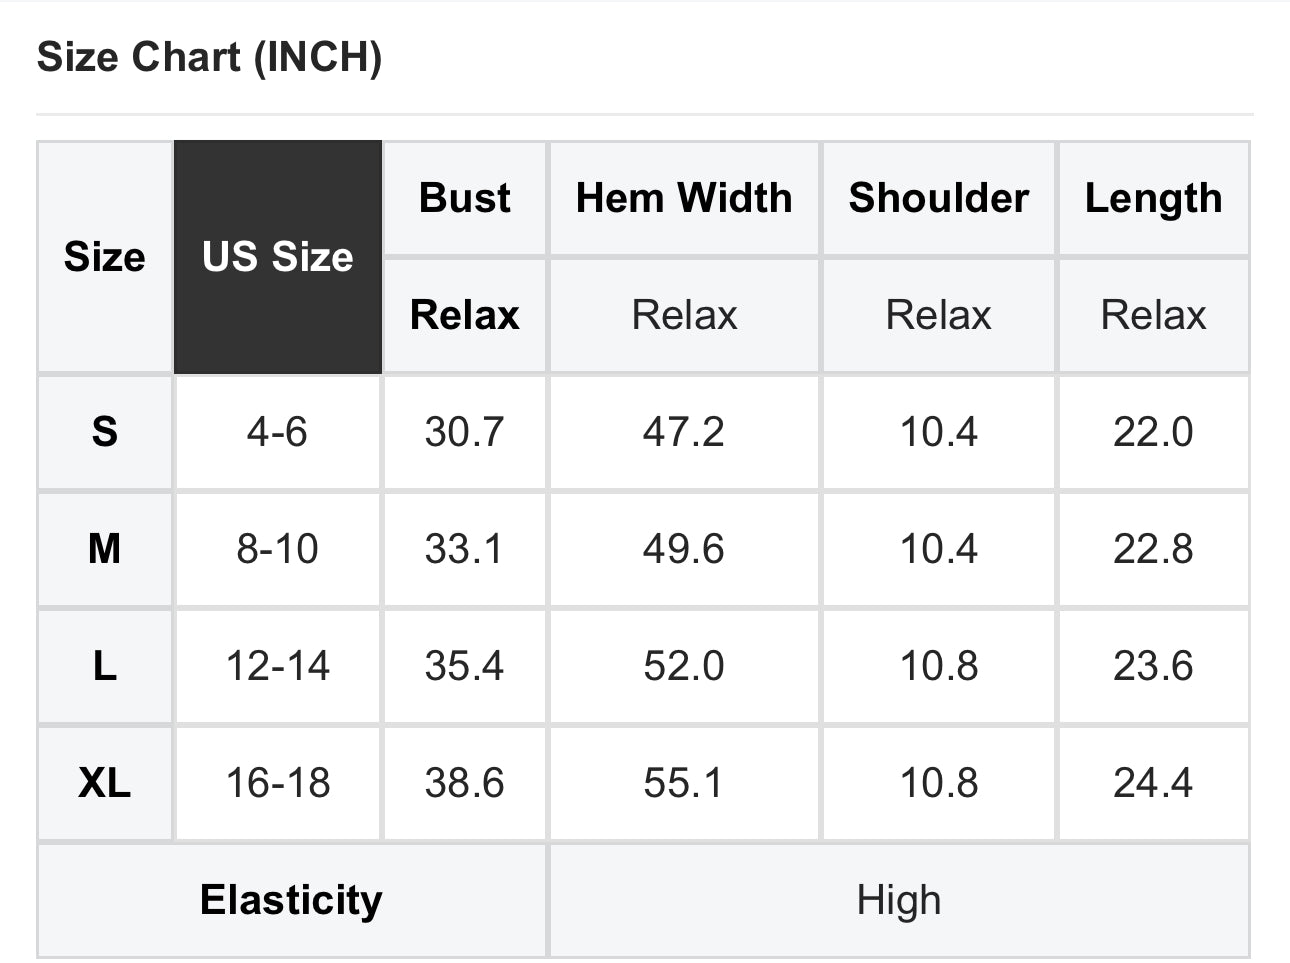Select the 16-18 US size cell

278,783
